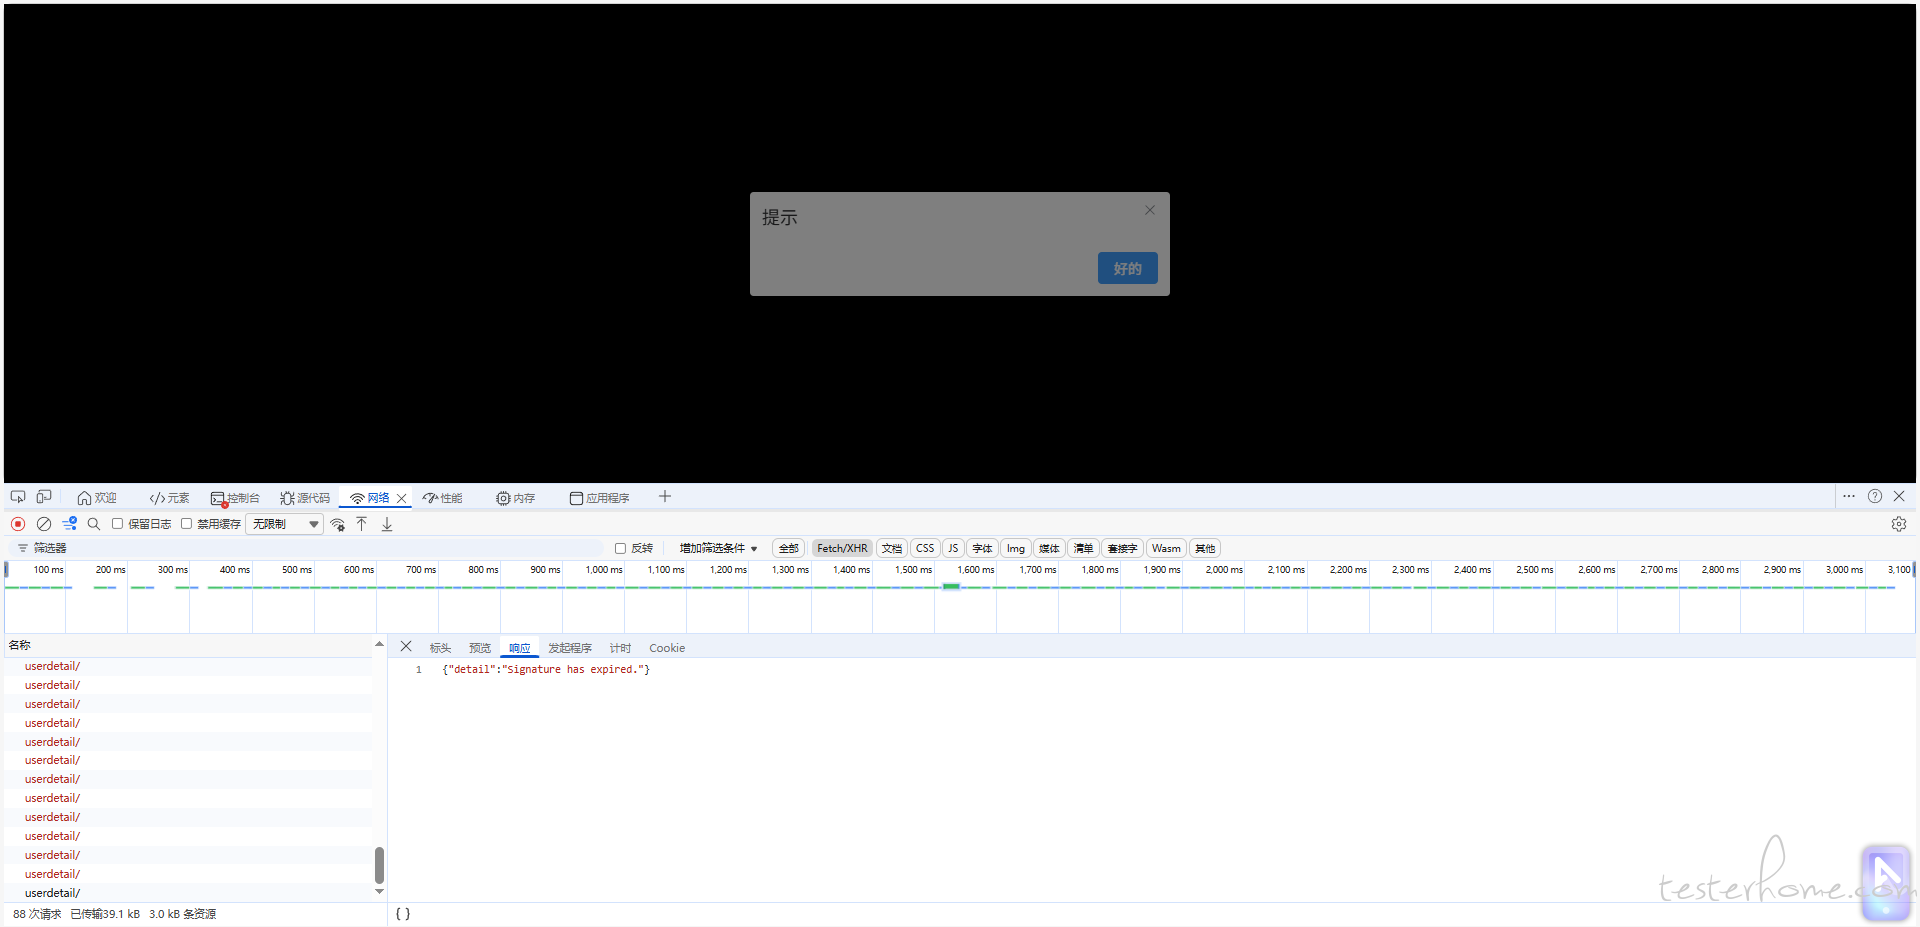Image resolution: width=1920 pixels, height=927 pixels.
Task: Click the 好的 button in dialog
Action: [x=1127, y=268]
